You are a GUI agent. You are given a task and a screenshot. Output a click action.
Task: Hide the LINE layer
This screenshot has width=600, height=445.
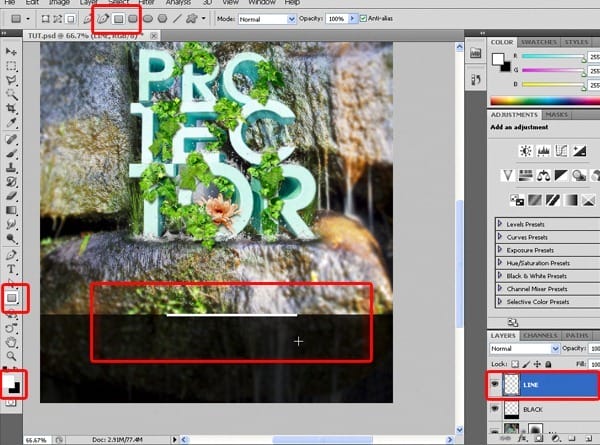coord(495,383)
